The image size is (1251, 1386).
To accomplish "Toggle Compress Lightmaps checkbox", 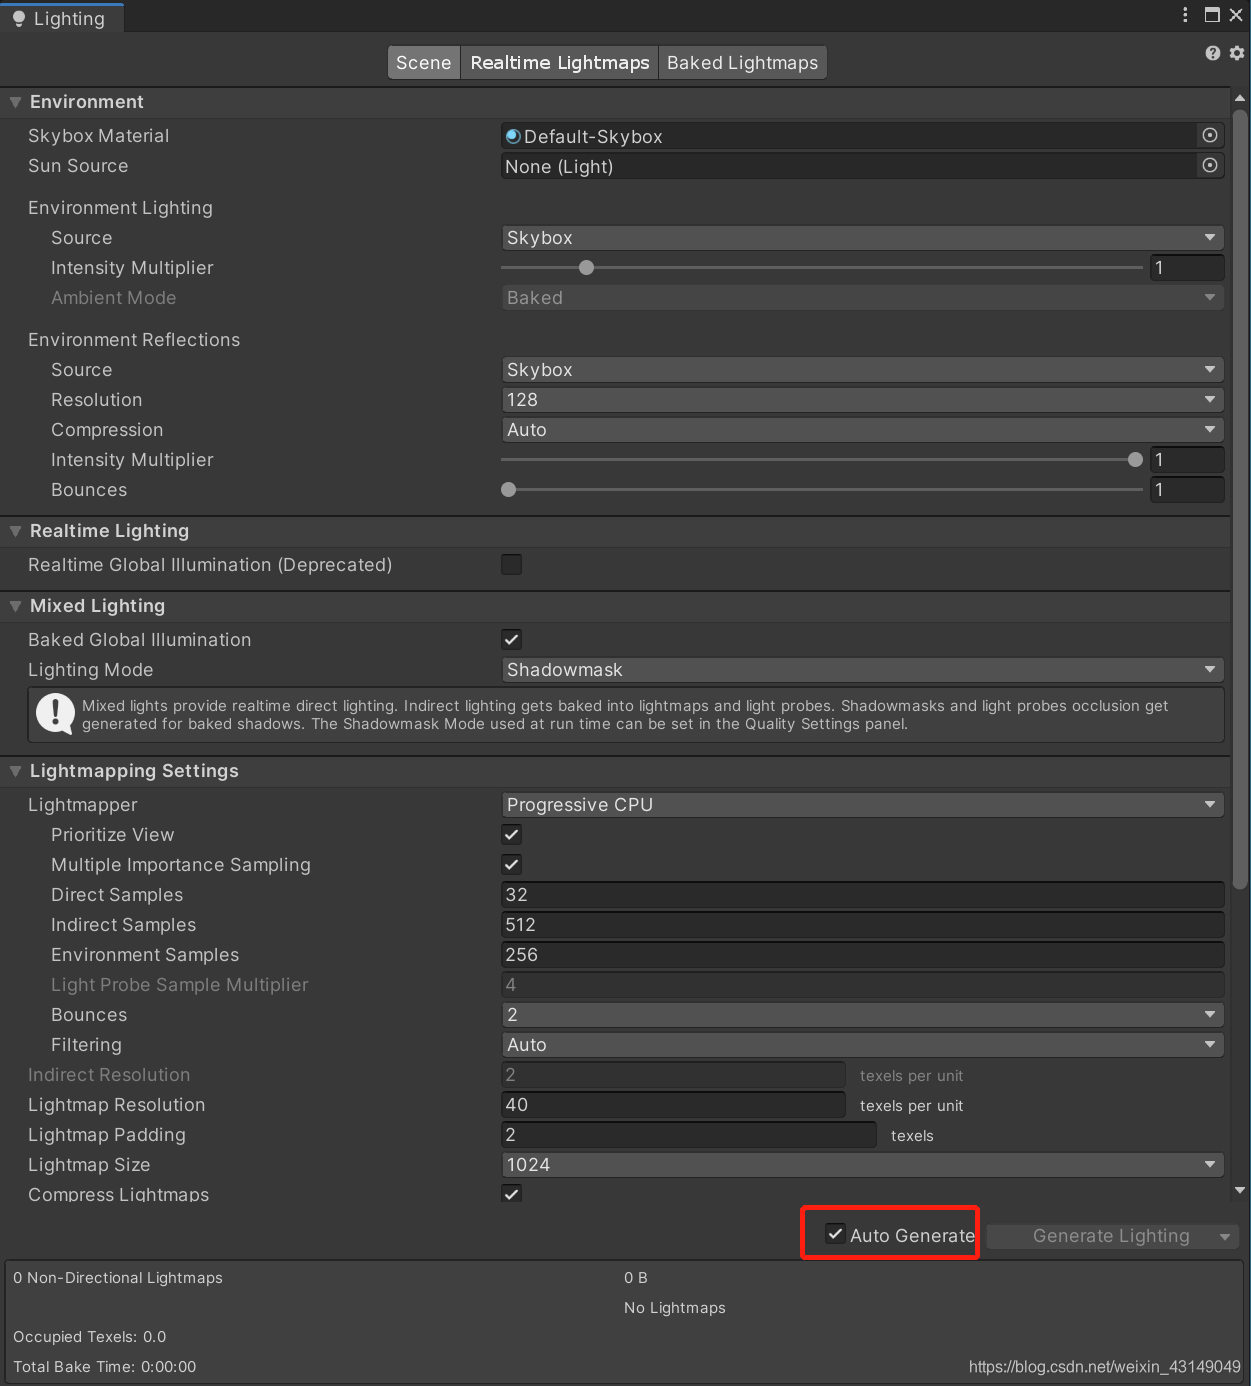I will [511, 1193].
